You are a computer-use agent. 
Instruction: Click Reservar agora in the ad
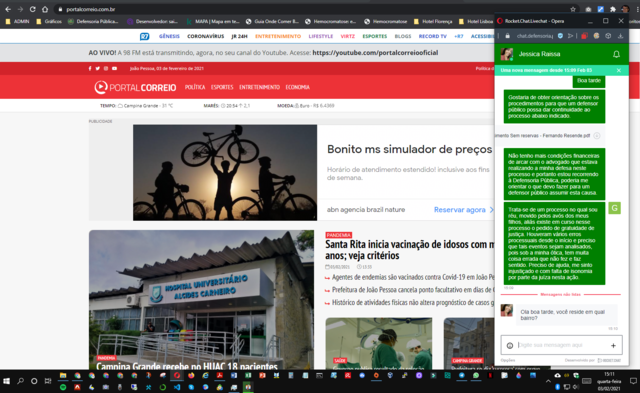coord(464,210)
